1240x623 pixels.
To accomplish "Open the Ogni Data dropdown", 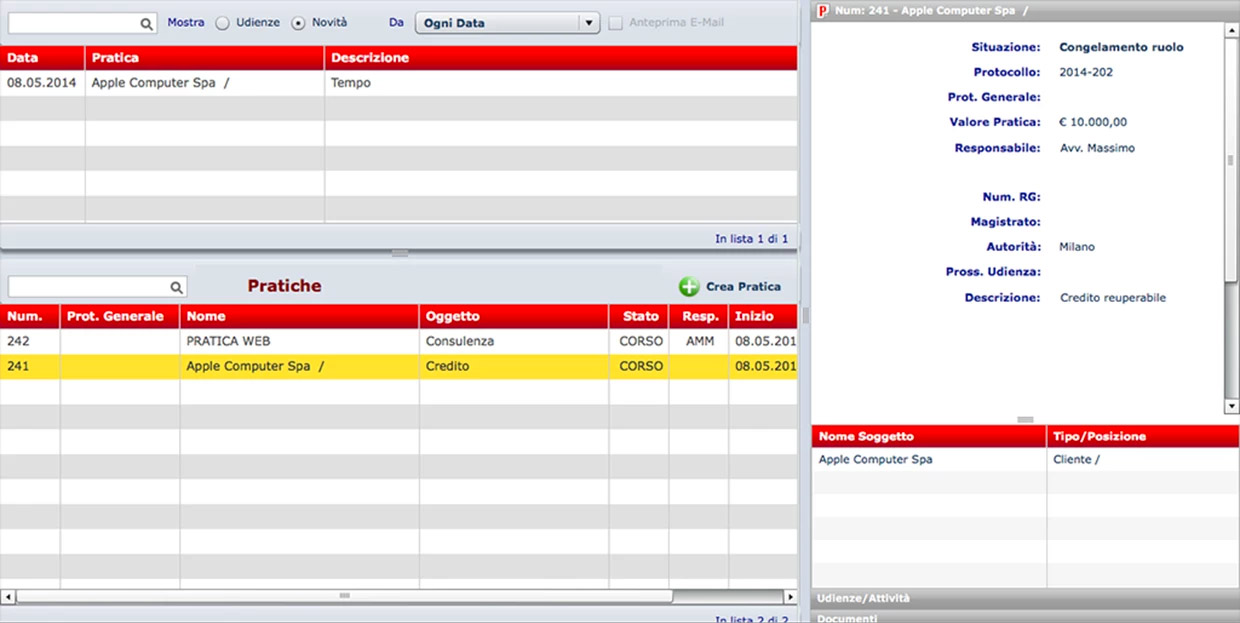I will [507, 23].
